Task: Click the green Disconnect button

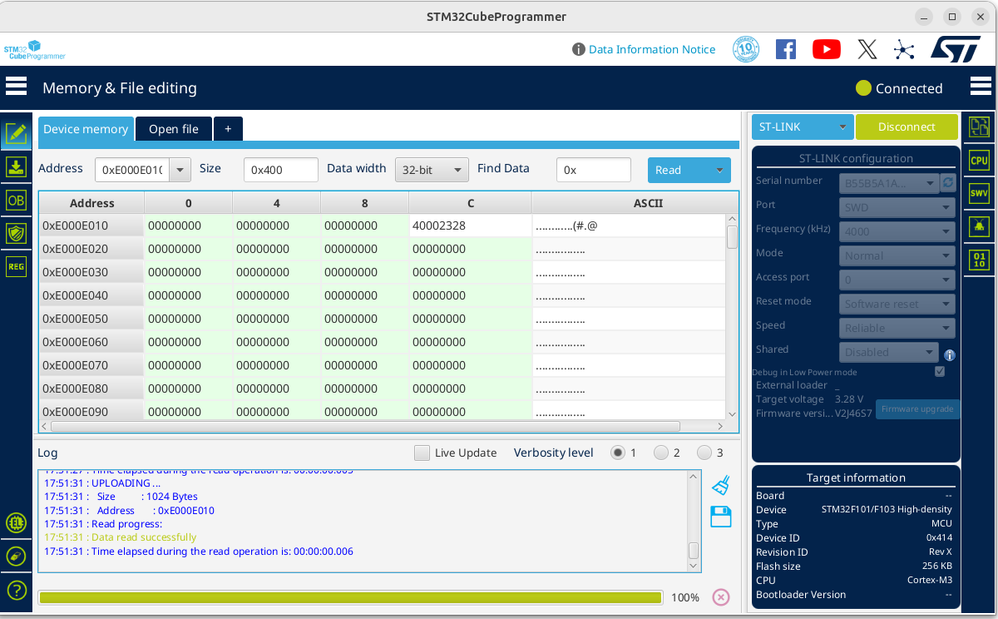Action: pyautogui.click(x=906, y=127)
